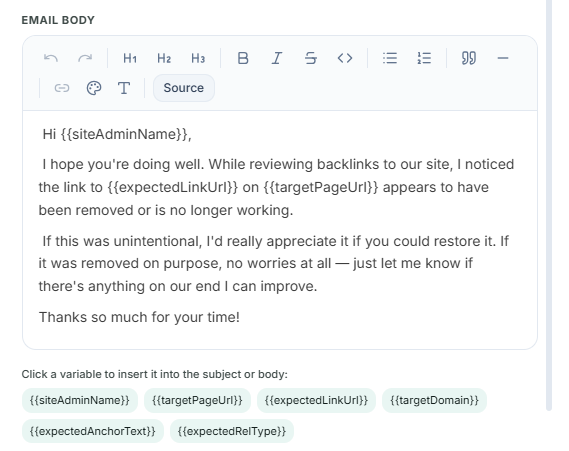Open the text style T tool

124,88
